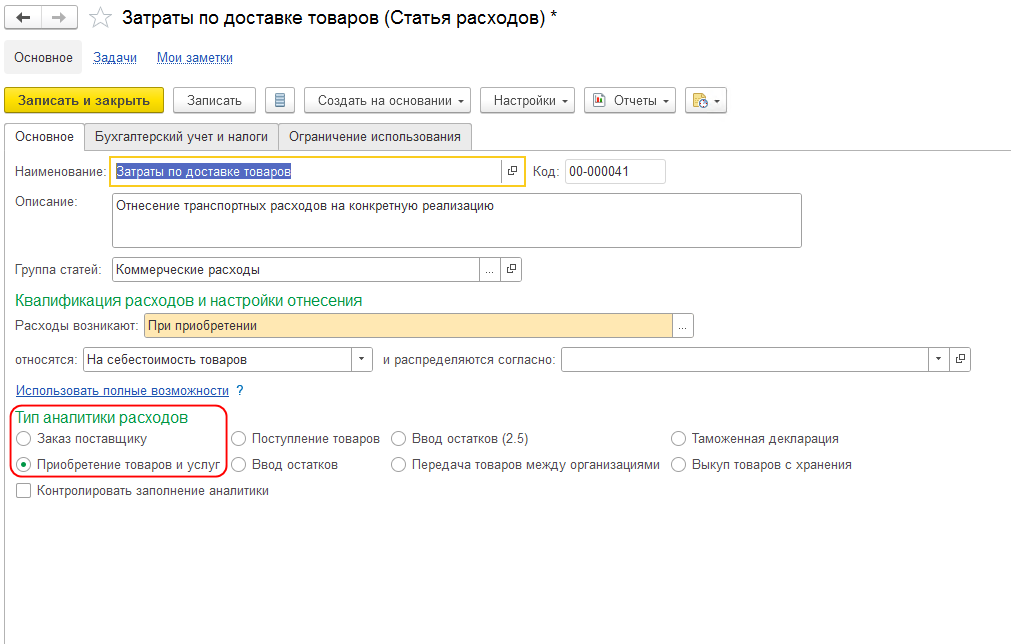Click the Записать button
The width and height of the screenshot is (1011, 644).
(214, 101)
